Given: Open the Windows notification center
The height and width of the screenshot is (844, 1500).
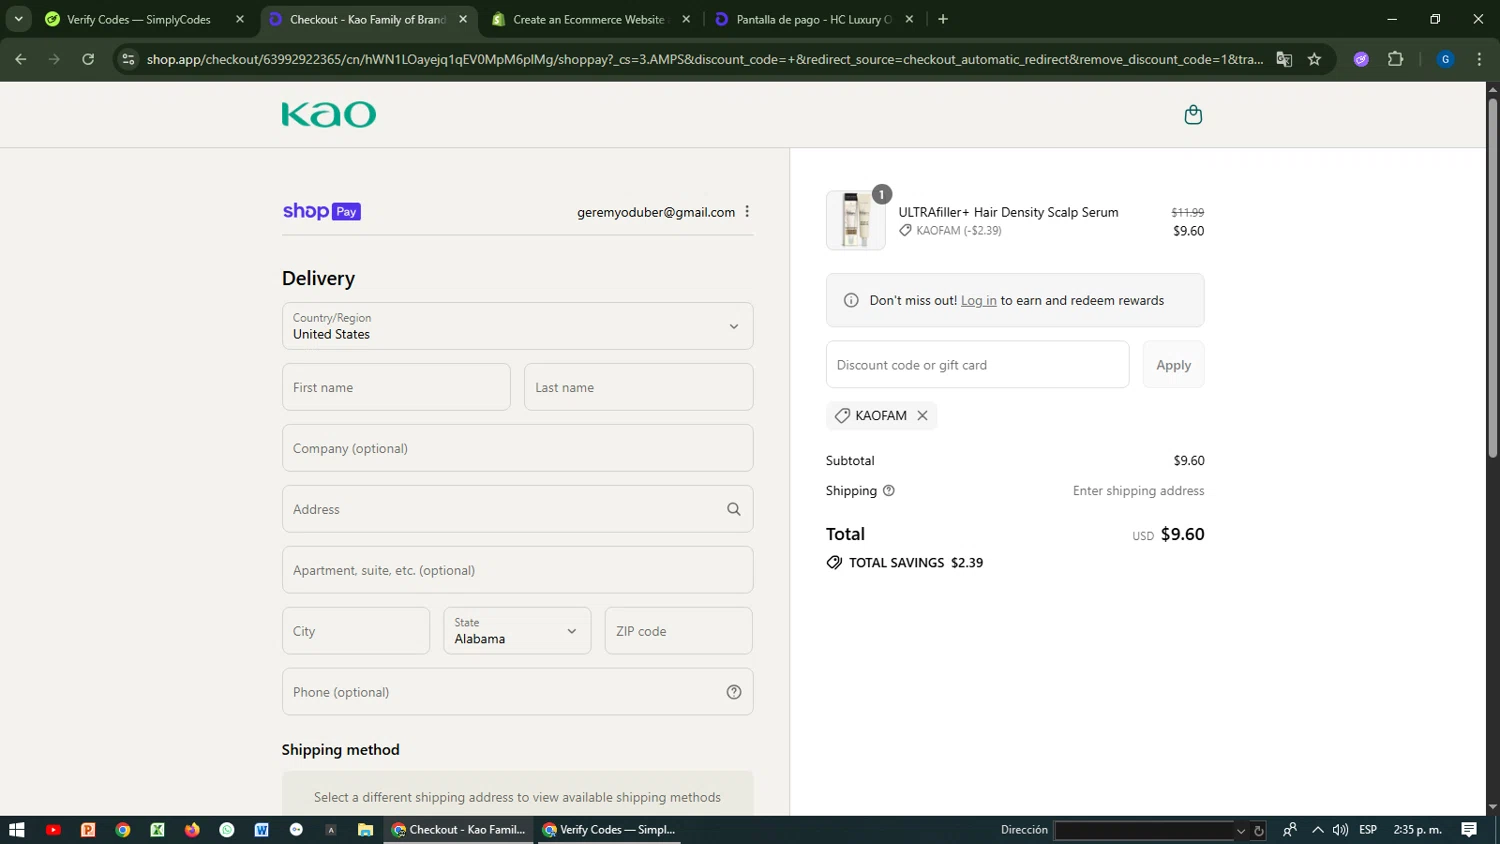Looking at the screenshot, I should coord(1469,830).
